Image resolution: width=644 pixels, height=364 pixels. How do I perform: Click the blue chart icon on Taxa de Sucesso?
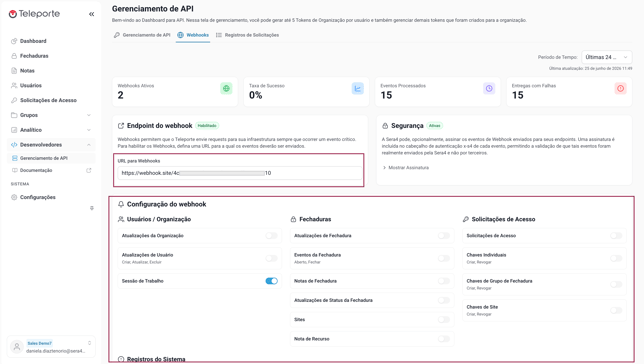(357, 88)
